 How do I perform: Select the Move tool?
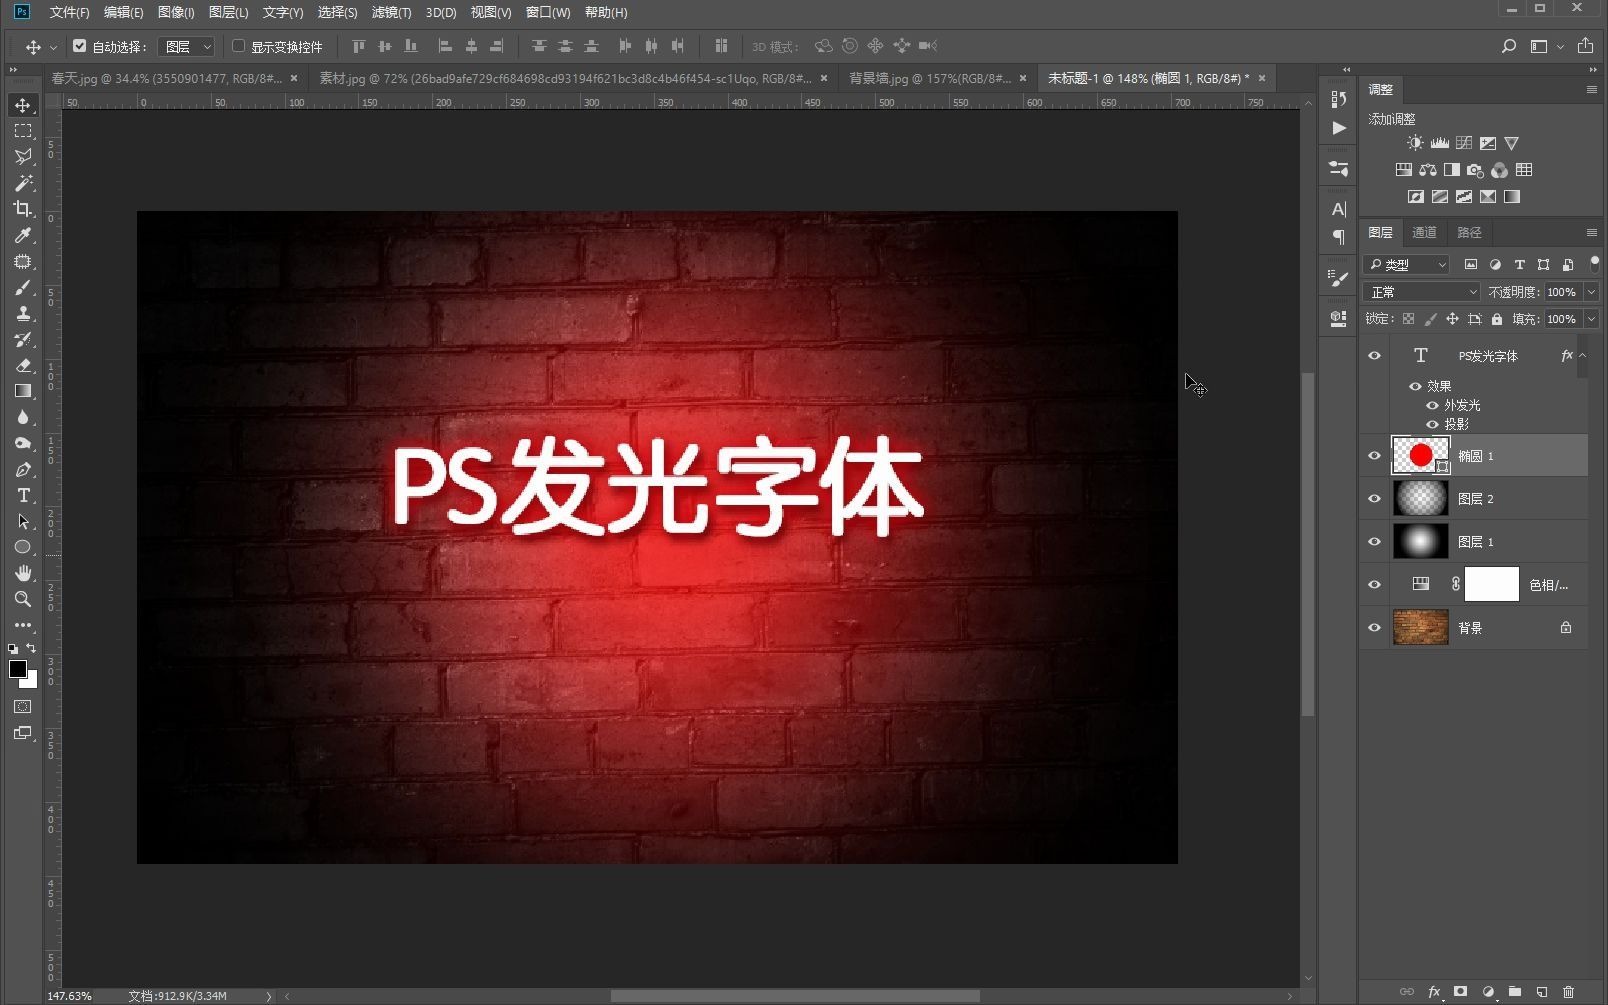pyautogui.click(x=23, y=104)
